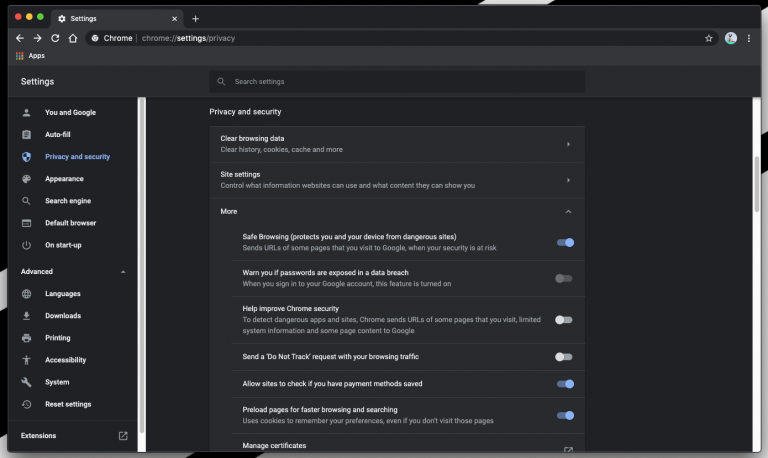Click the Search settings field
Image resolution: width=768 pixels, height=458 pixels.
tap(400, 81)
